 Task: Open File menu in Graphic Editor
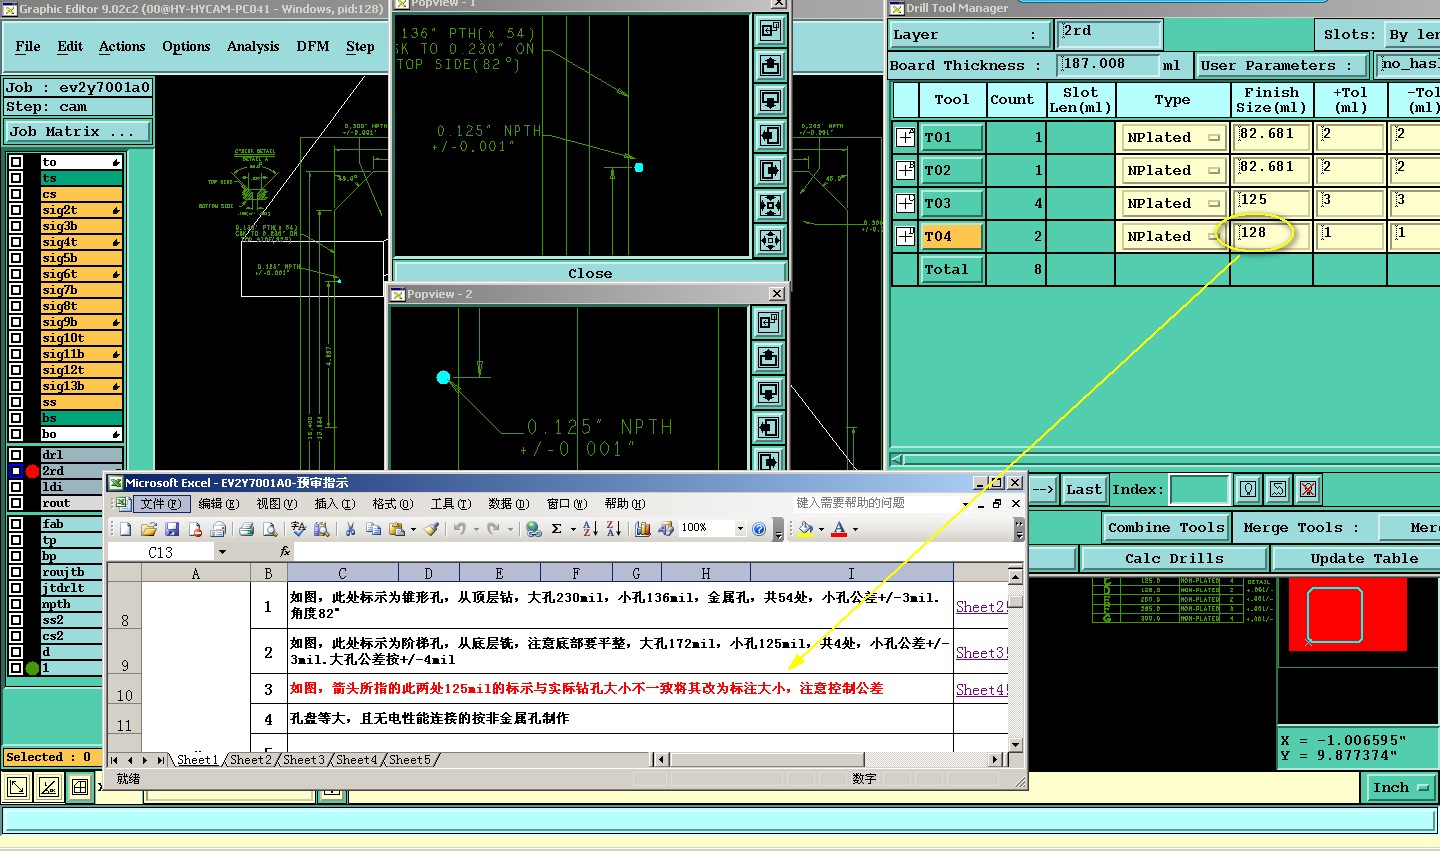coord(28,46)
